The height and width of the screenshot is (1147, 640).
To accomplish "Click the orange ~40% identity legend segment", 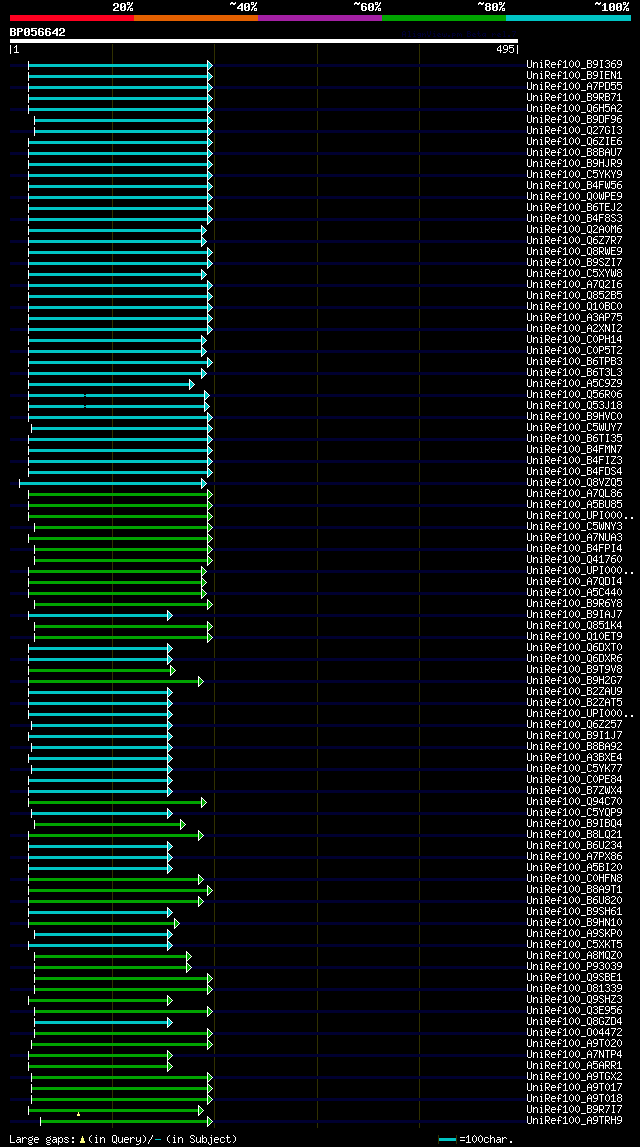I will coord(196,18).
